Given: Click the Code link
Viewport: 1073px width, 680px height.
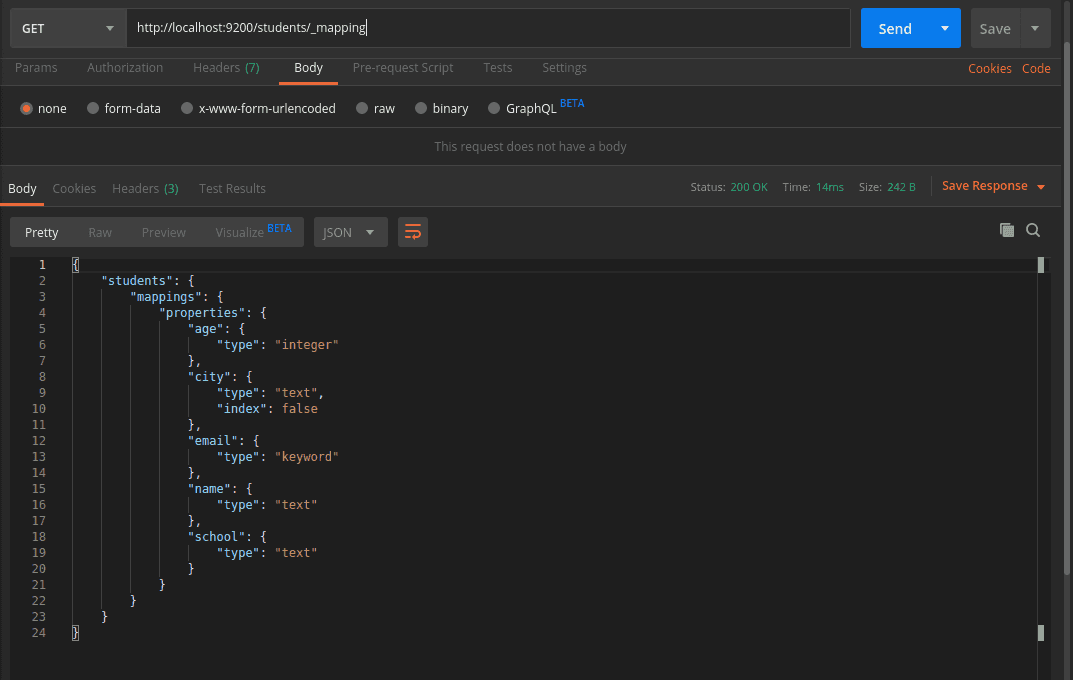Looking at the screenshot, I should pos(1036,69).
